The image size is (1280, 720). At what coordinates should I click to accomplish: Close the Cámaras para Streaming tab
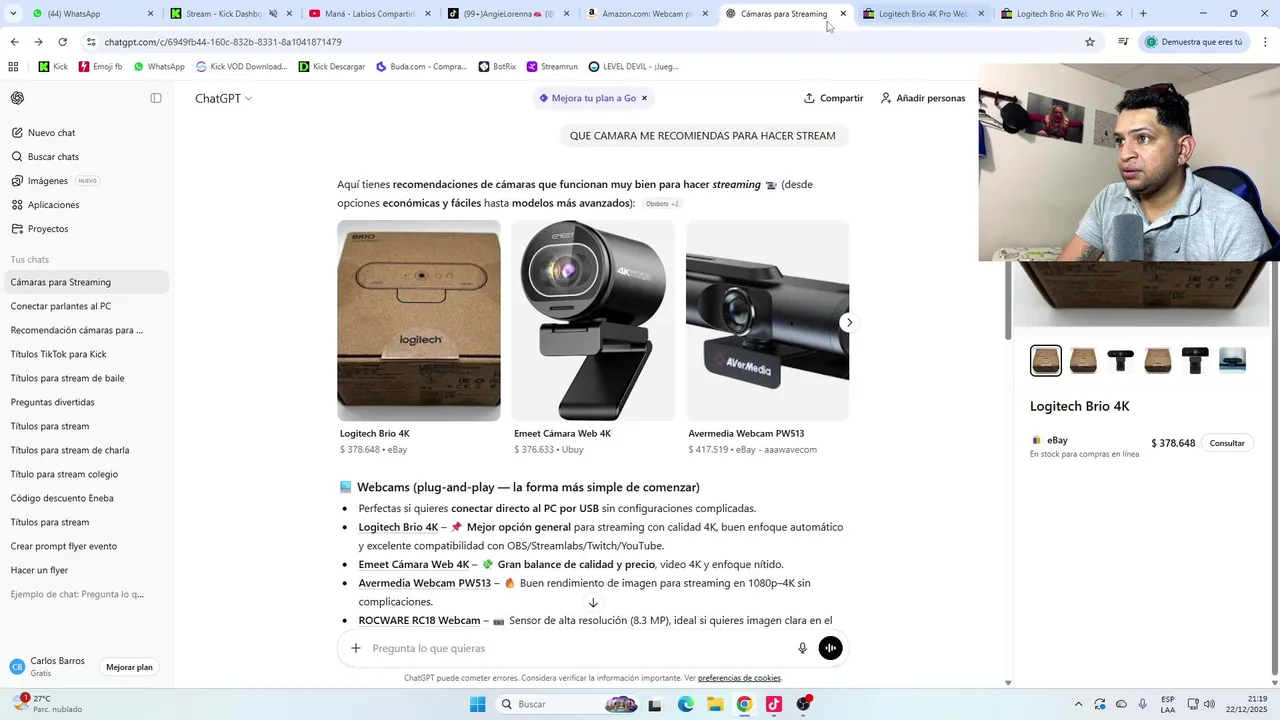(x=843, y=14)
